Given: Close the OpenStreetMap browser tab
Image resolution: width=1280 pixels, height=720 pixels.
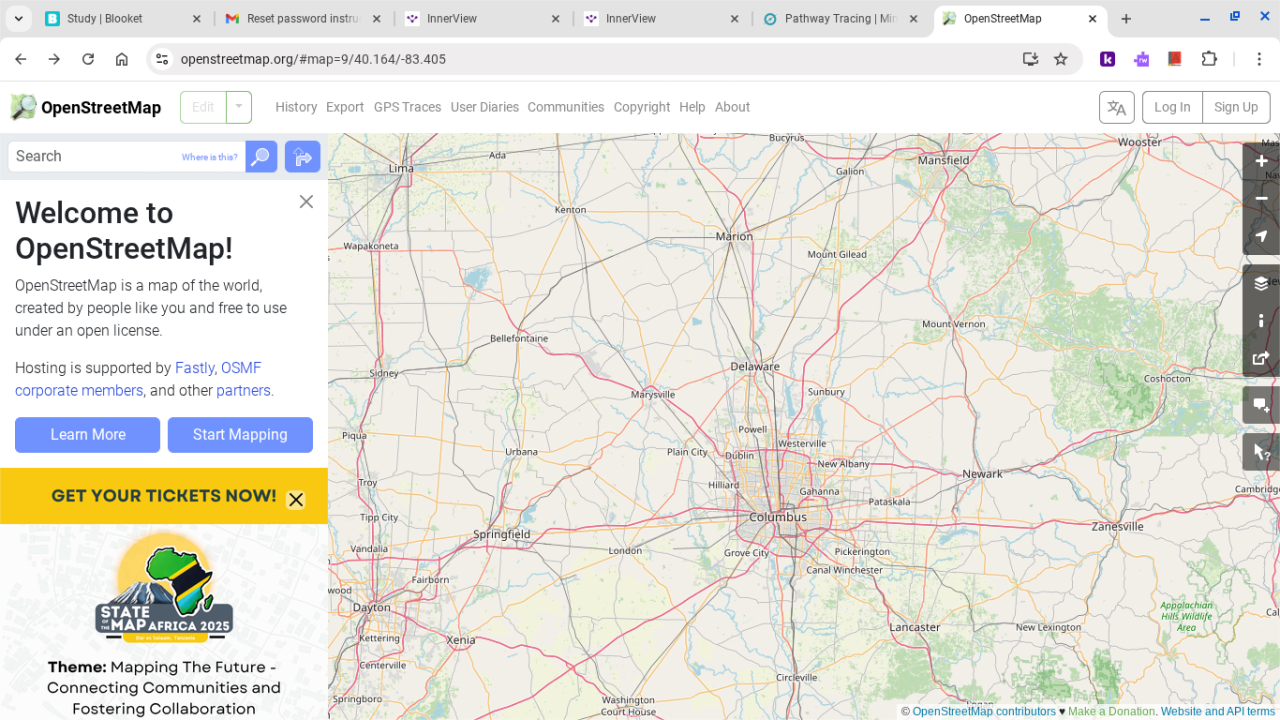Looking at the screenshot, I should 1090,19.
